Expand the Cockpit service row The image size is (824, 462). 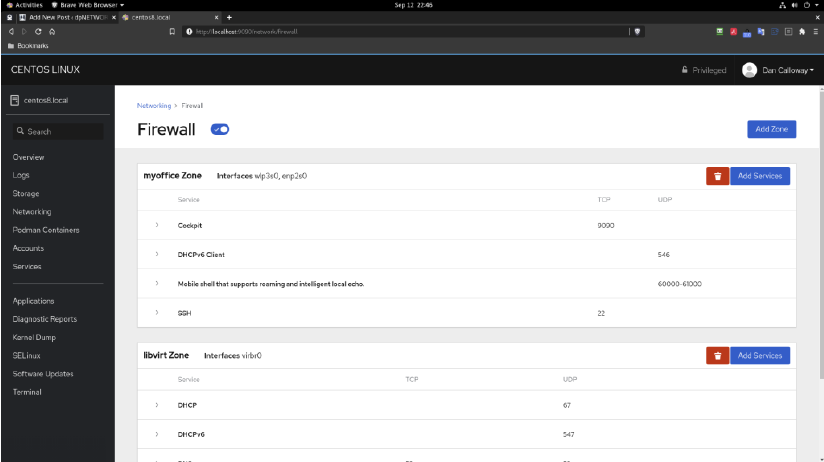point(157,225)
